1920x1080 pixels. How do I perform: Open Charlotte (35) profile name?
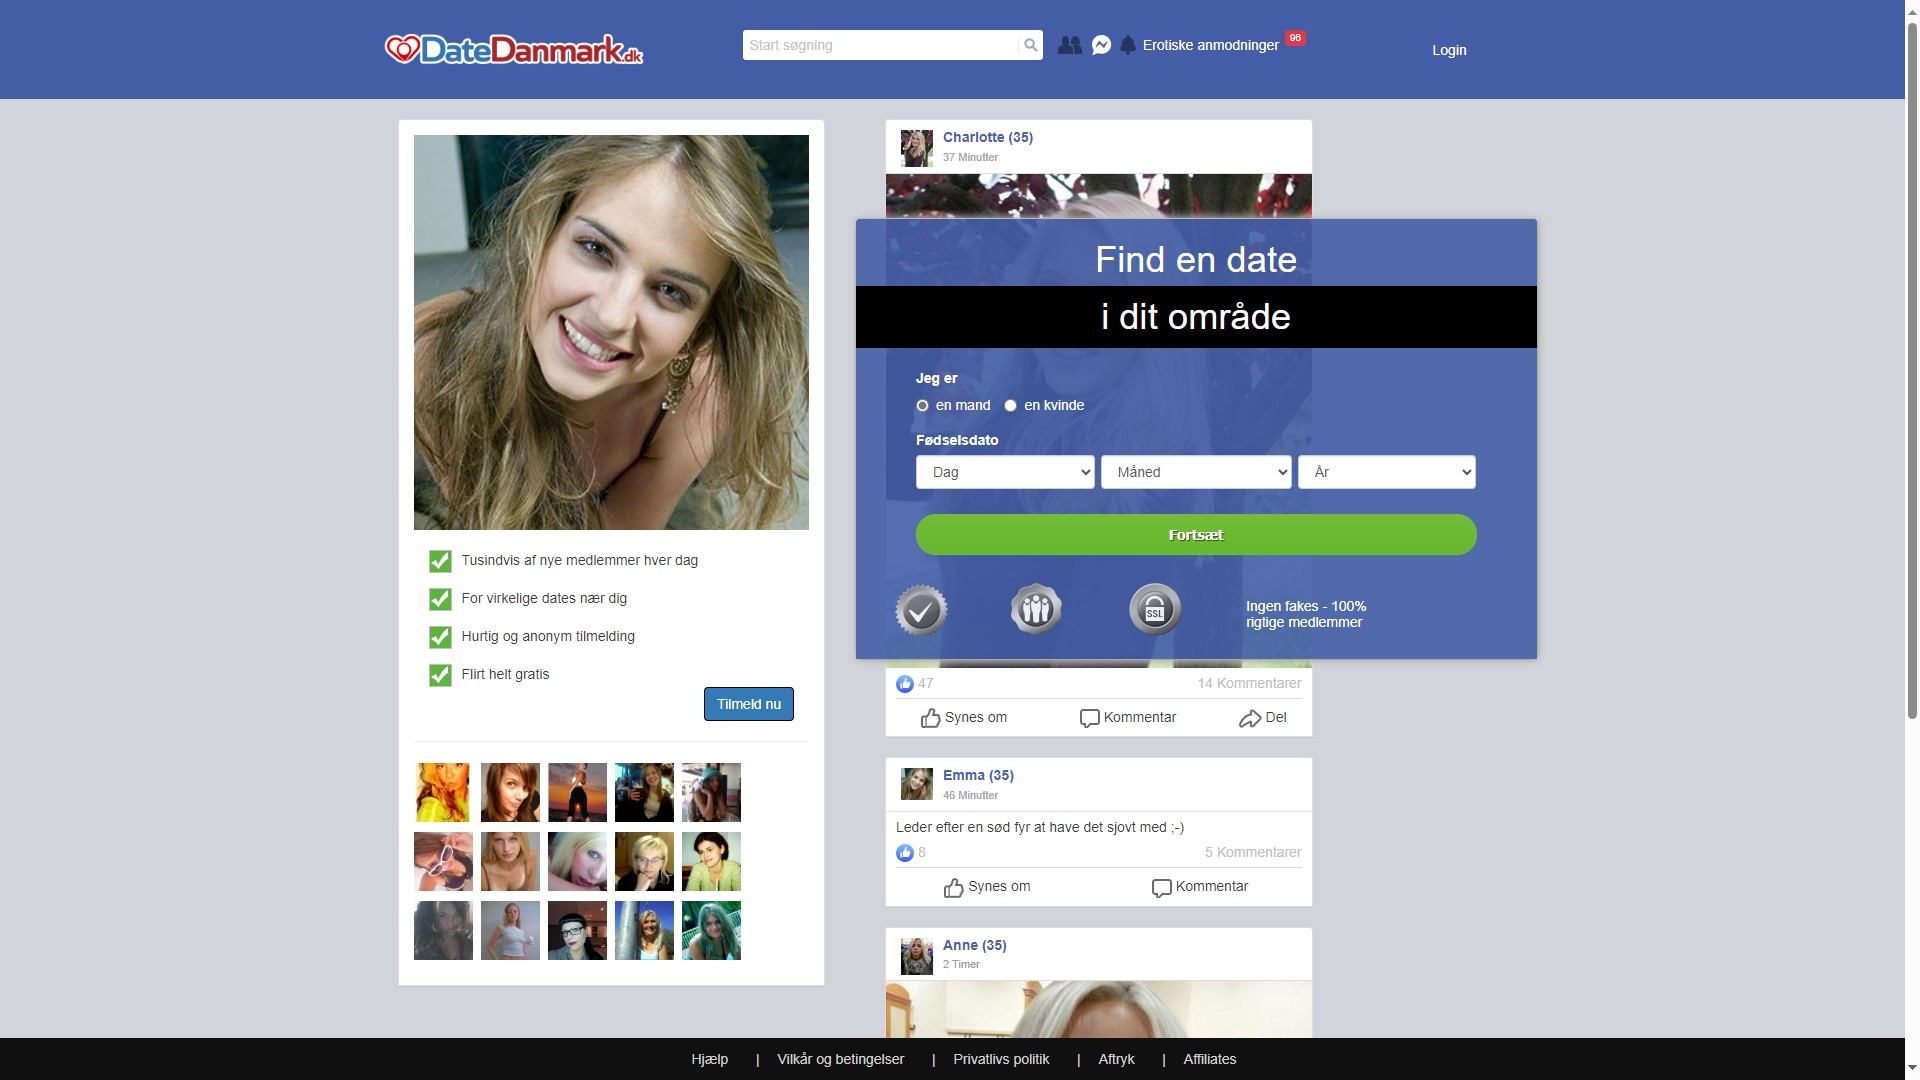[988, 138]
